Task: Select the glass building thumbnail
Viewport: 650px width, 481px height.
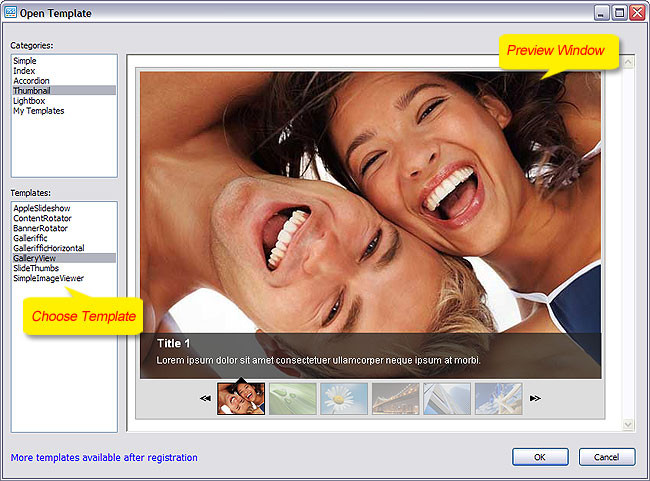Action: [x=447, y=398]
